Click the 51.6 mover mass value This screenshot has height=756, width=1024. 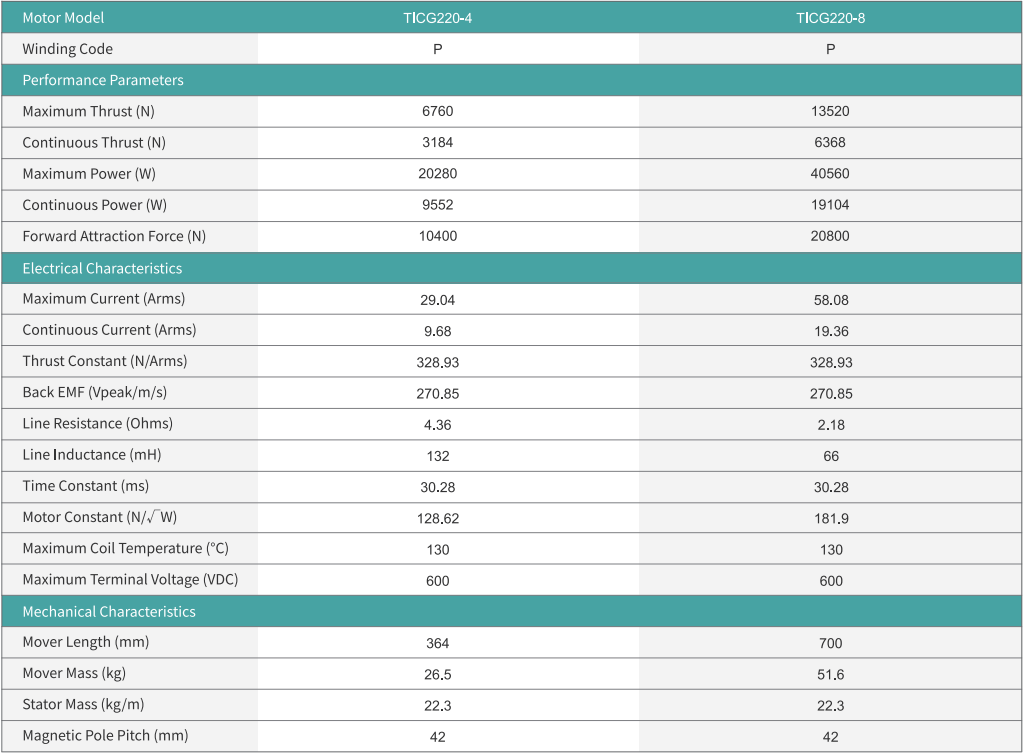830,674
